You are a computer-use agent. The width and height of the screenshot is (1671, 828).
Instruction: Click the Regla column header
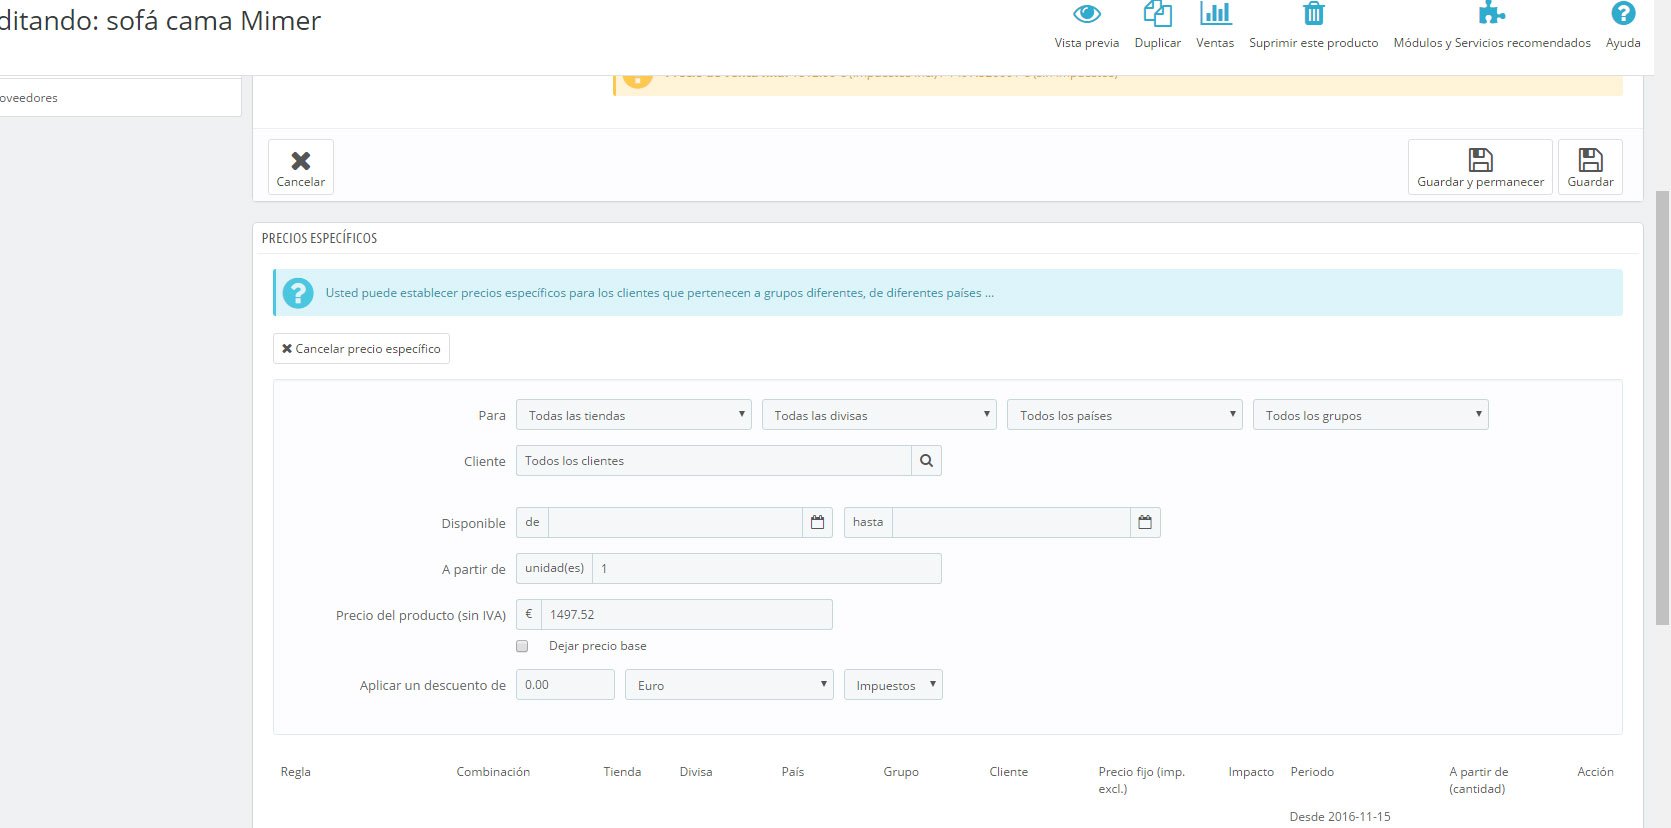coord(296,772)
